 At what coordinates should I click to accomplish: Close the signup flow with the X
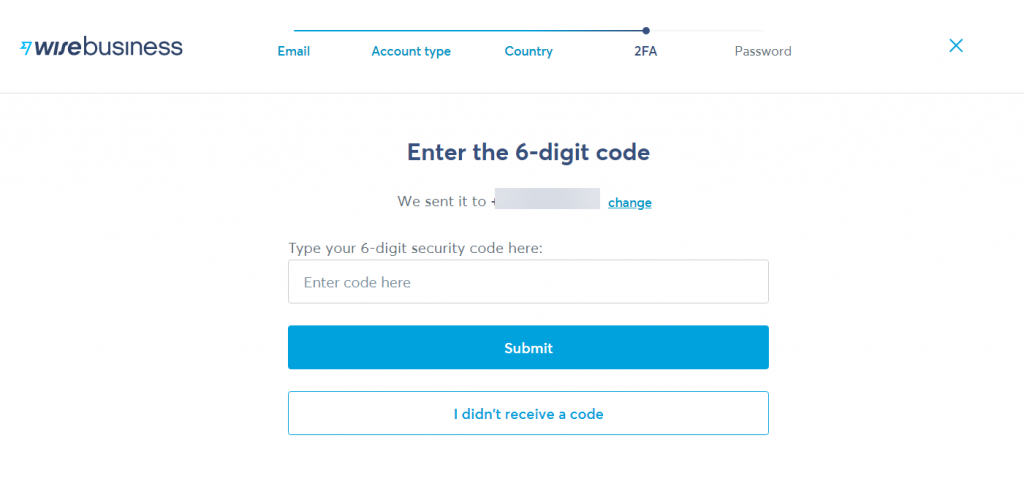coord(956,45)
